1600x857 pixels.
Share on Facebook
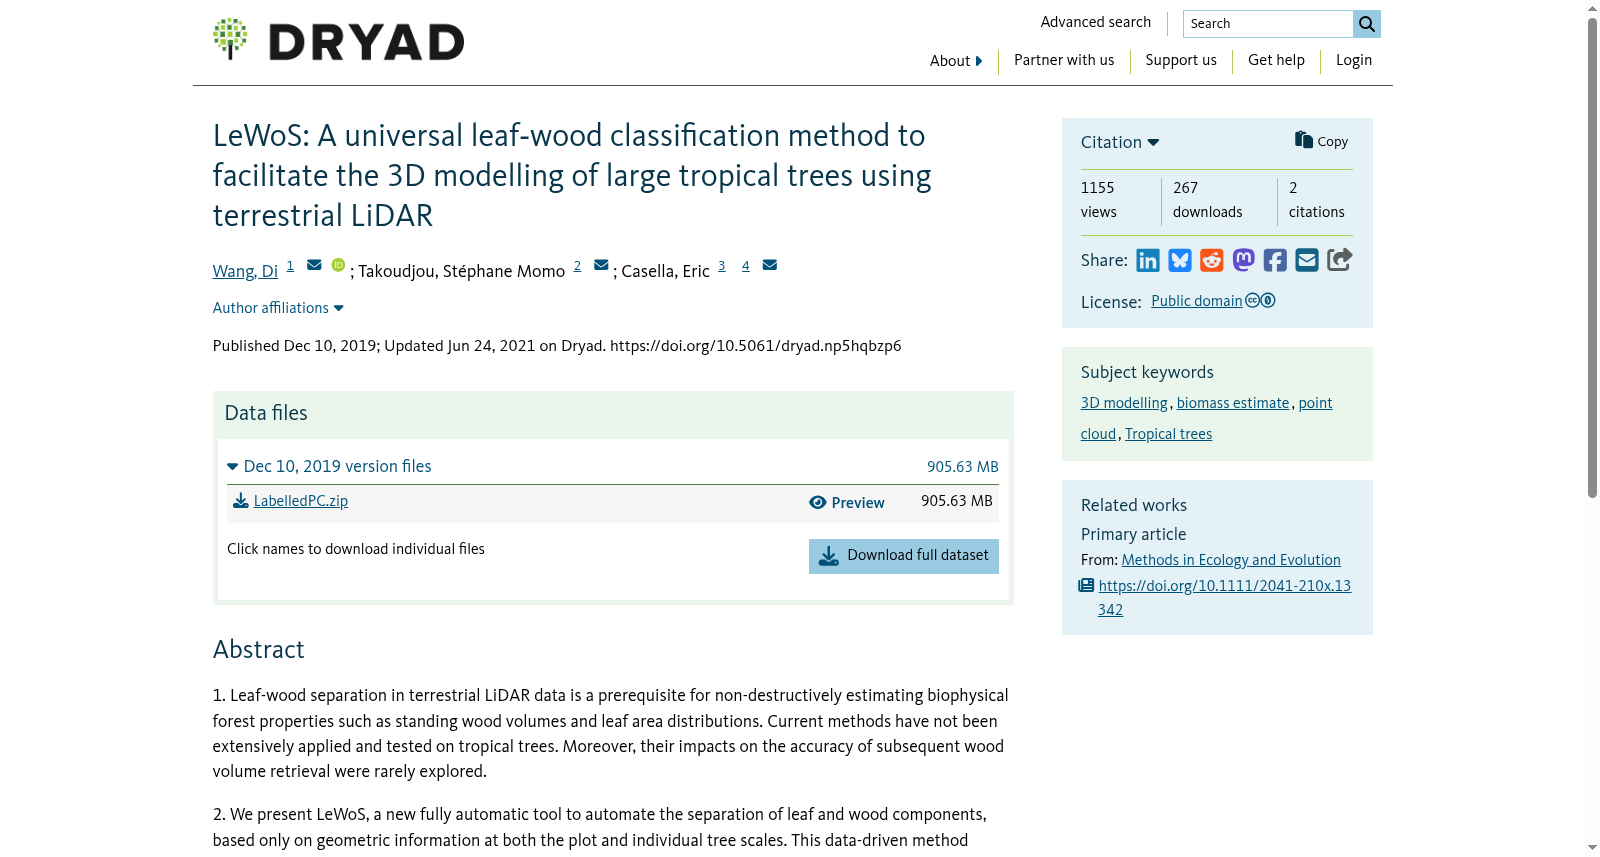[x=1275, y=260]
